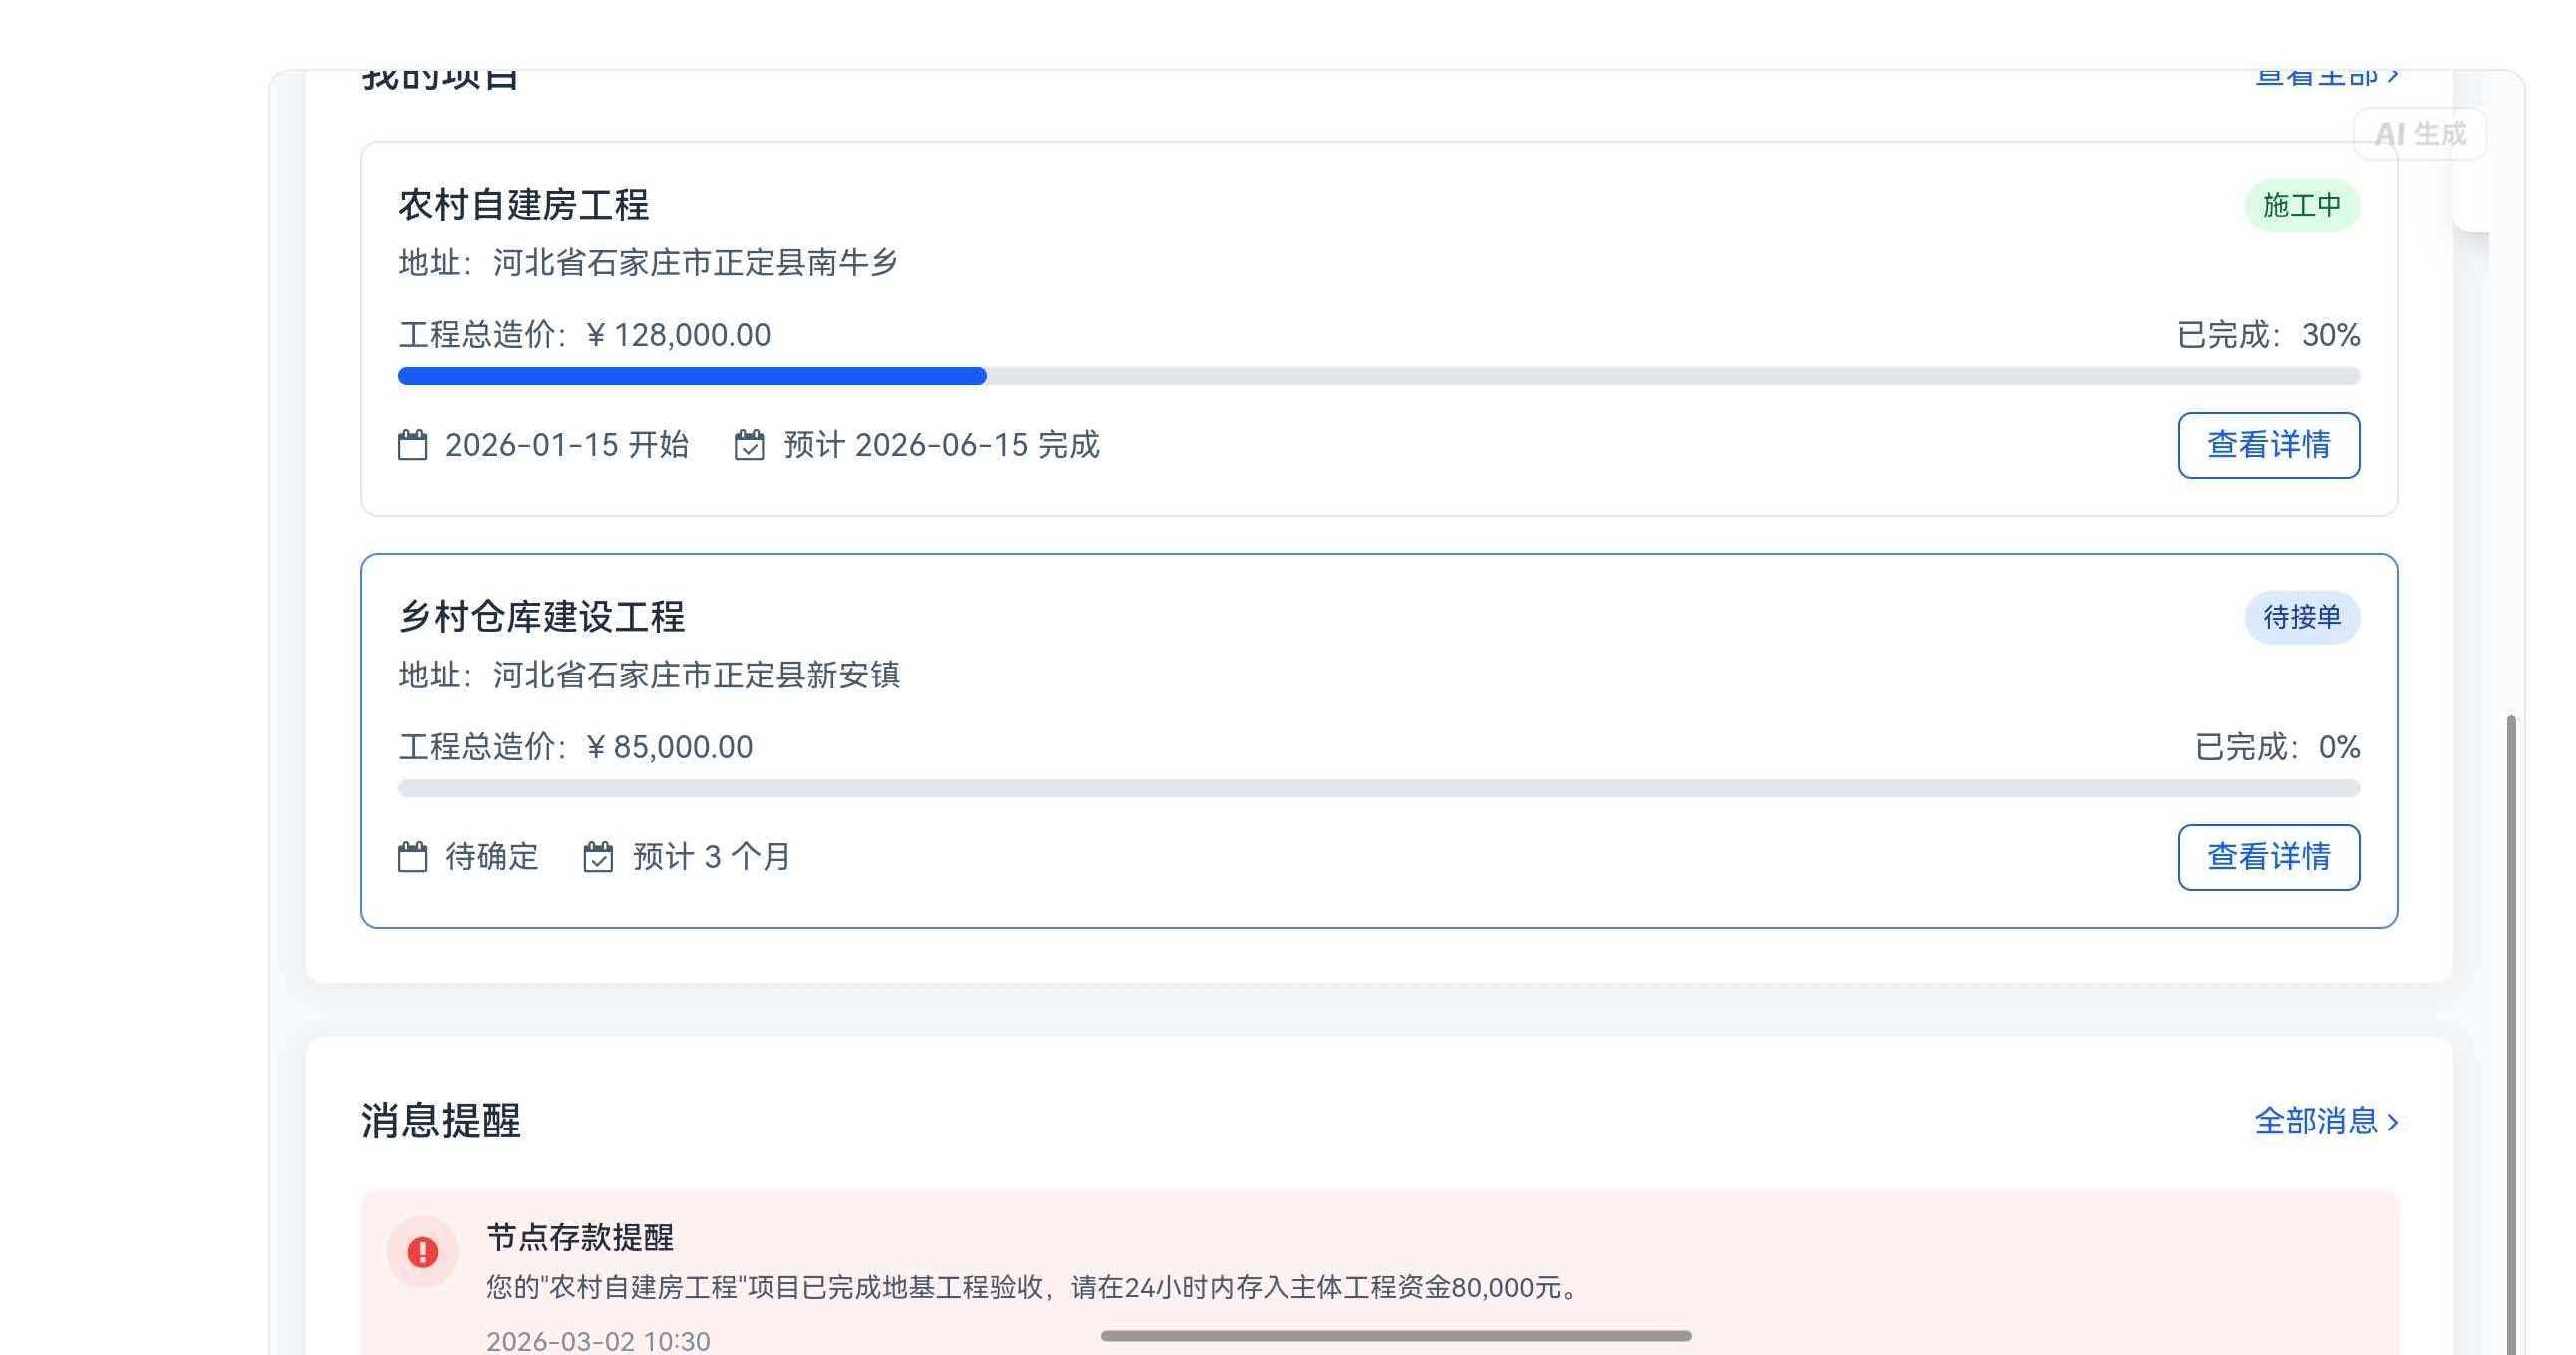
Task: Open 查看详情 for 农村自建房工程
Action: point(2268,445)
